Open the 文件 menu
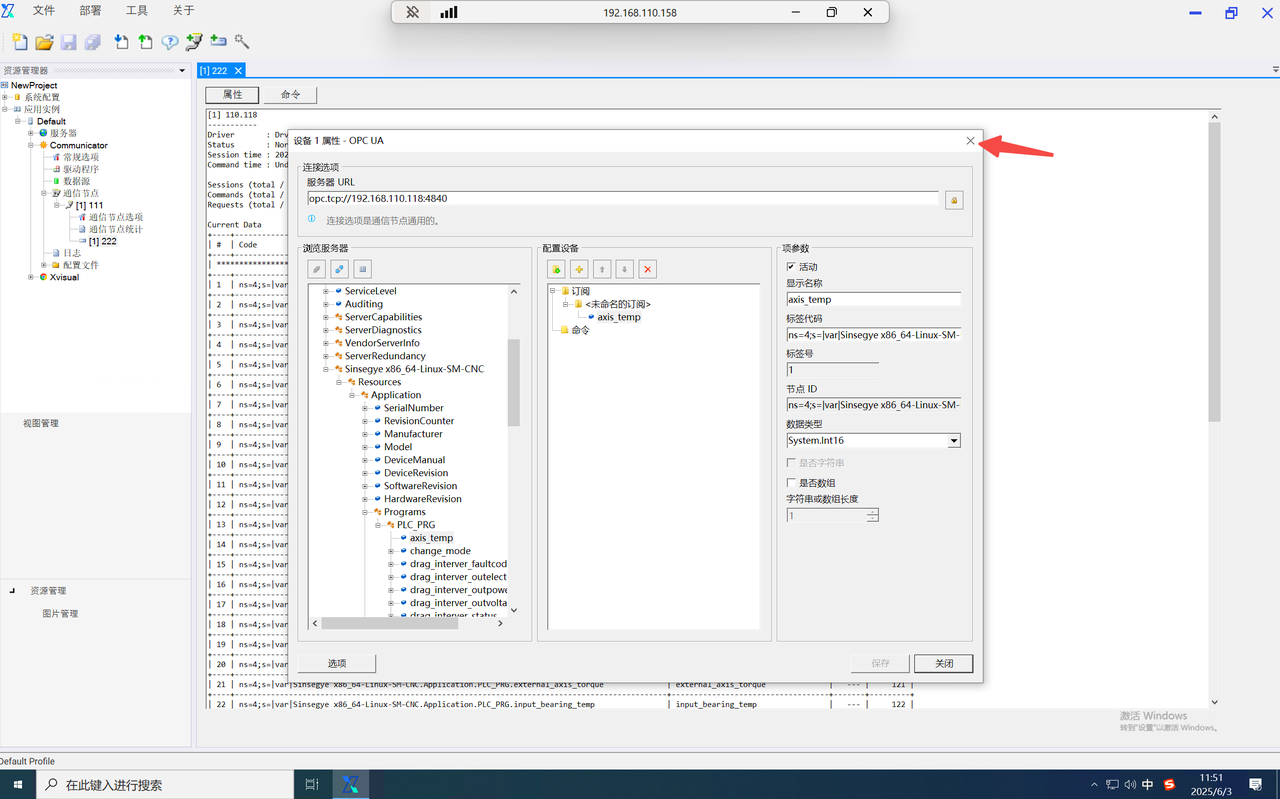Image resolution: width=1280 pixels, height=799 pixels. [x=44, y=11]
